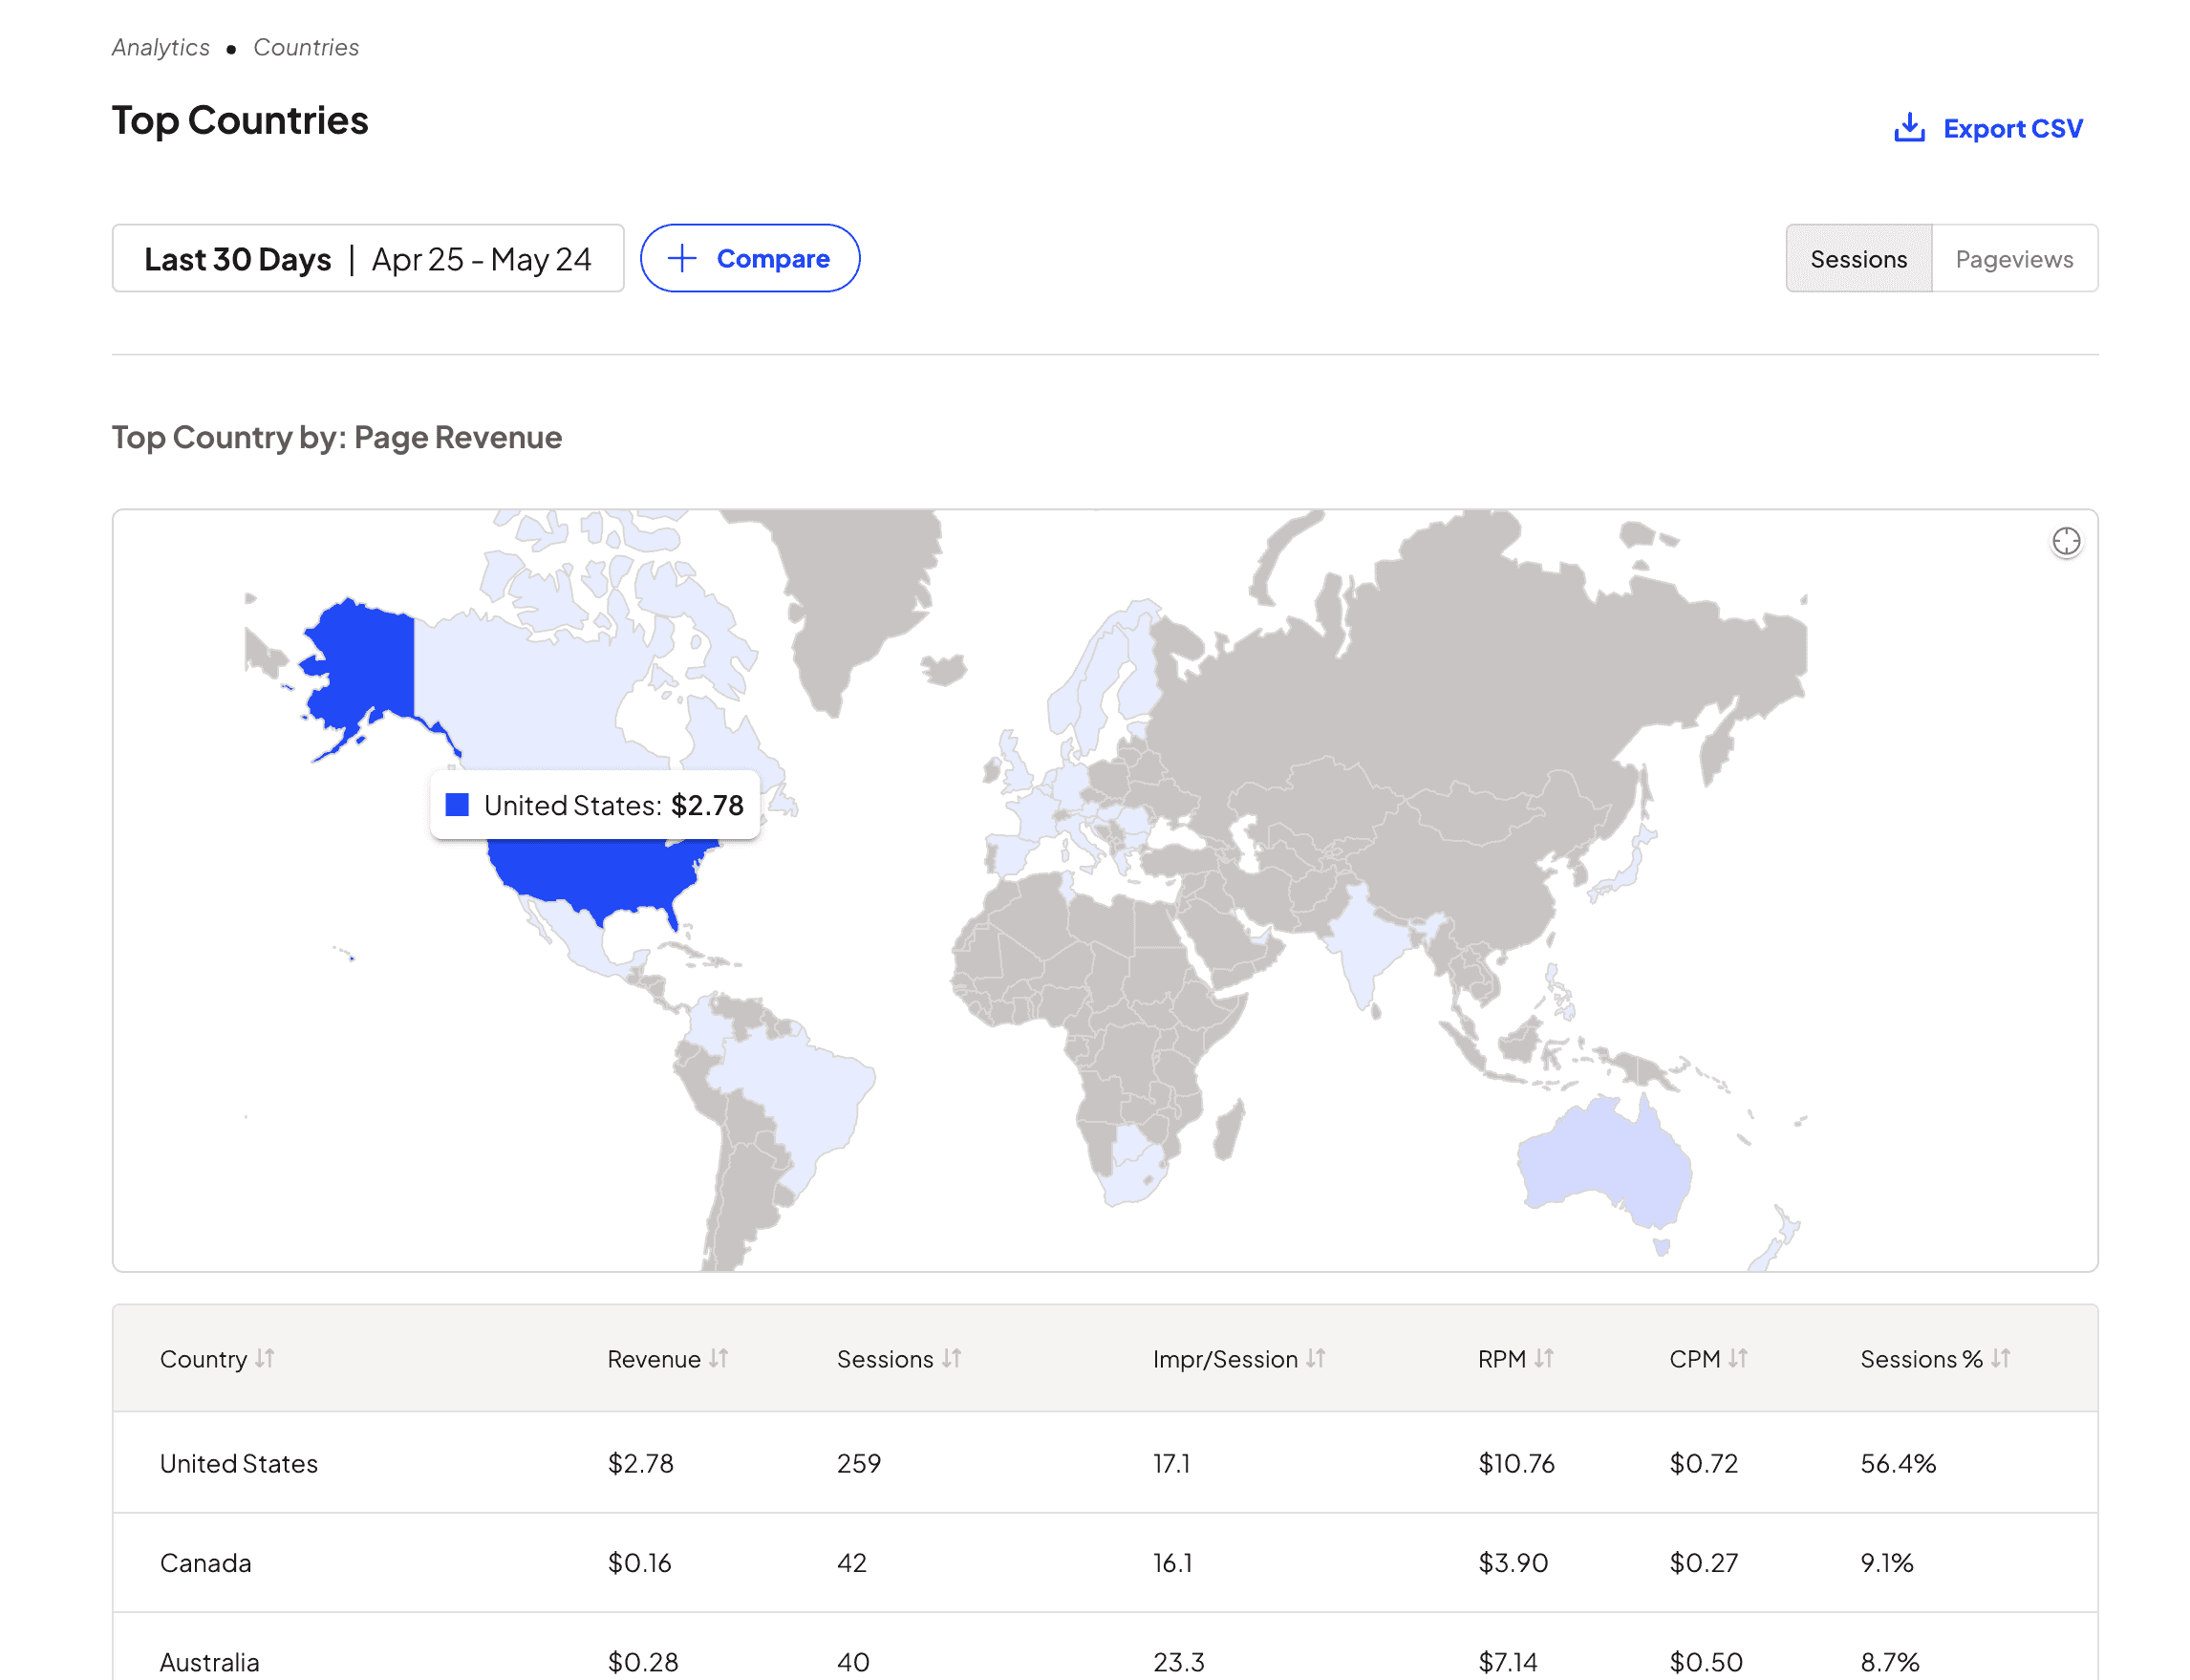Sort table by Country column arrows
The width and height of the screenshot is (2190, 1680).
click(x=264, y=1358)
